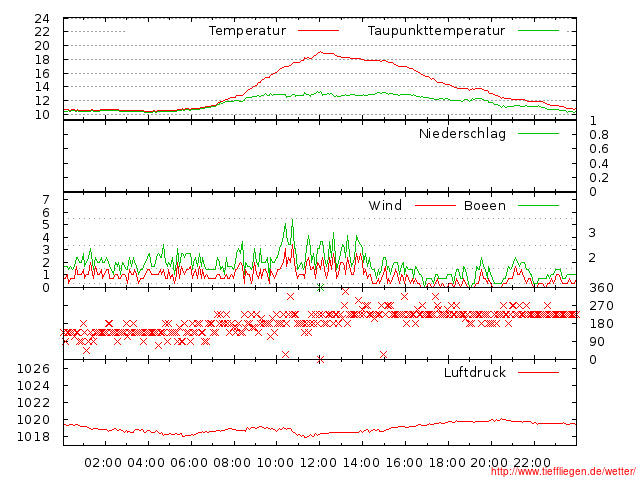Click the 90 wind direction axis value
The width and height of the screenshot is (640, 480).
click(x=597, y=342)
